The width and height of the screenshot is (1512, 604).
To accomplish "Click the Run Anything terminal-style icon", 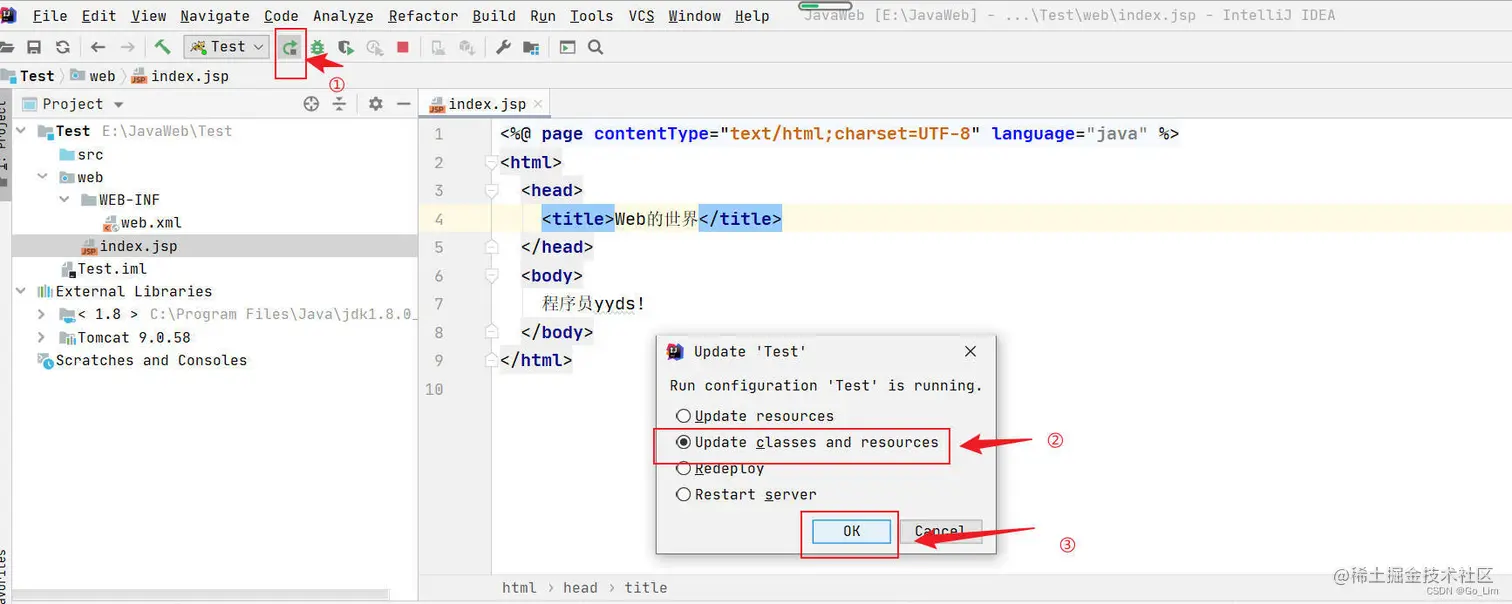I will pyautogui.click(x=567, y=47).
